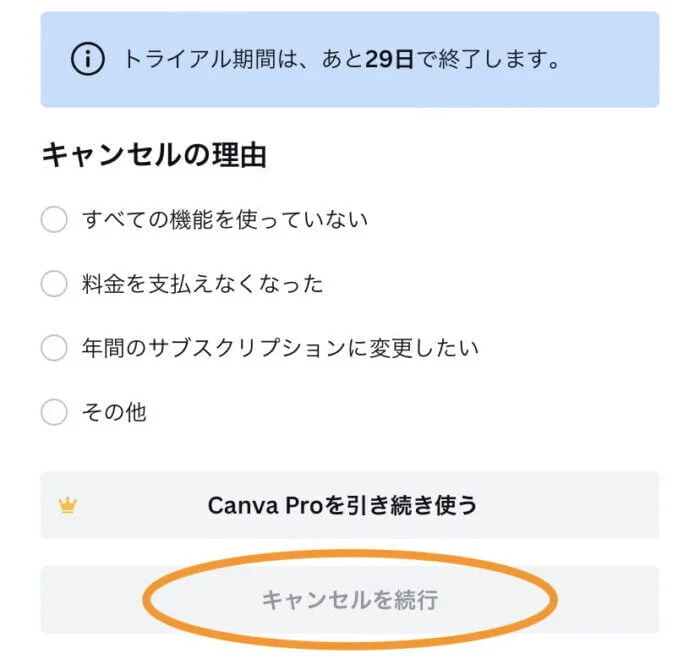Click the gold crown icon
This screenshot has width=700, height=656.
tap(67, 506)
